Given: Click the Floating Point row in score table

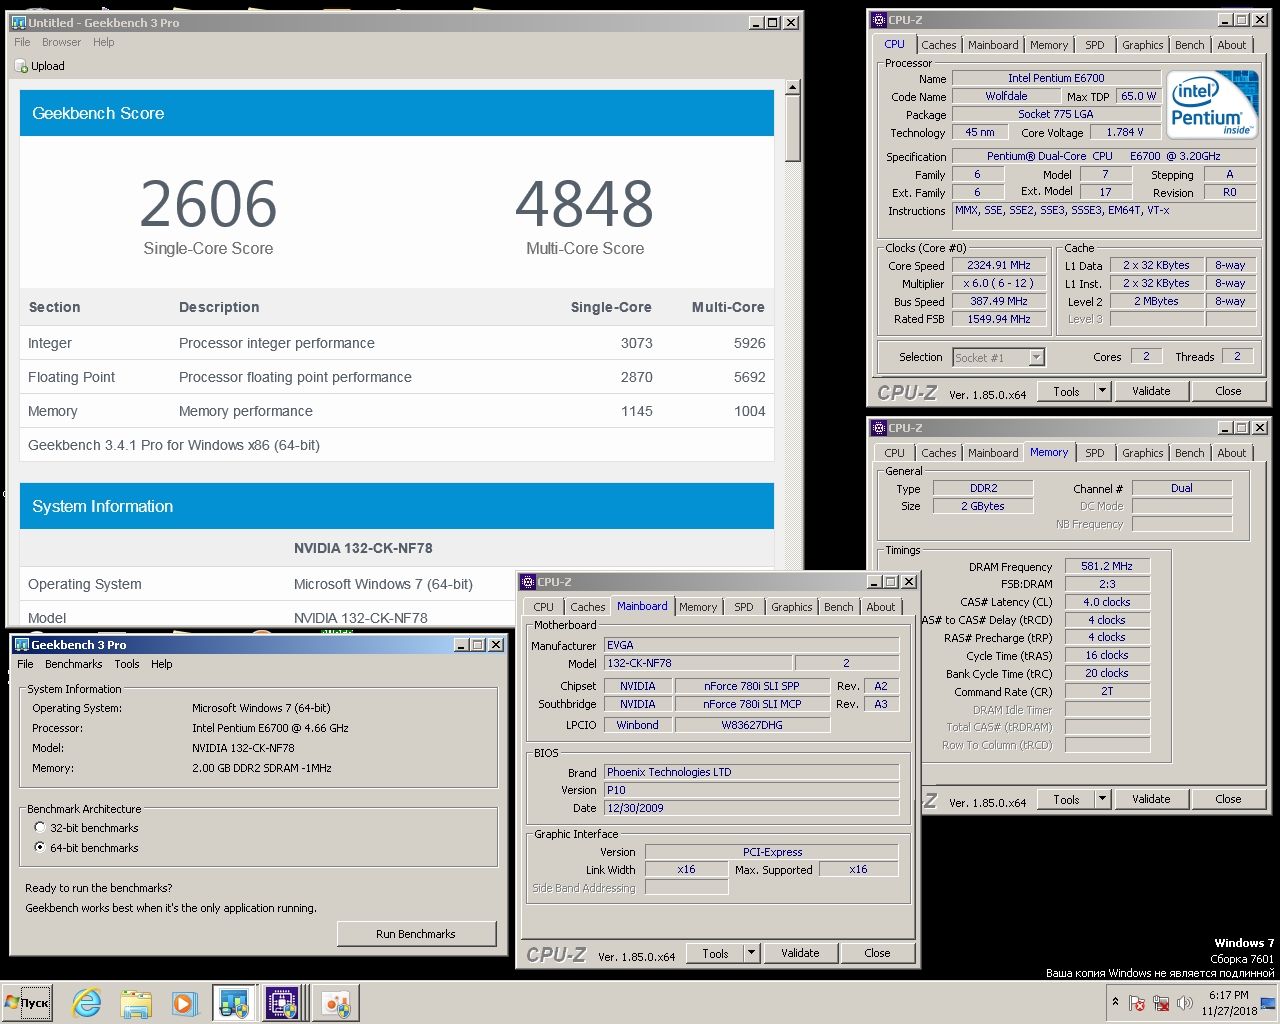Looking at the screenshot, I should pos(397,377).
